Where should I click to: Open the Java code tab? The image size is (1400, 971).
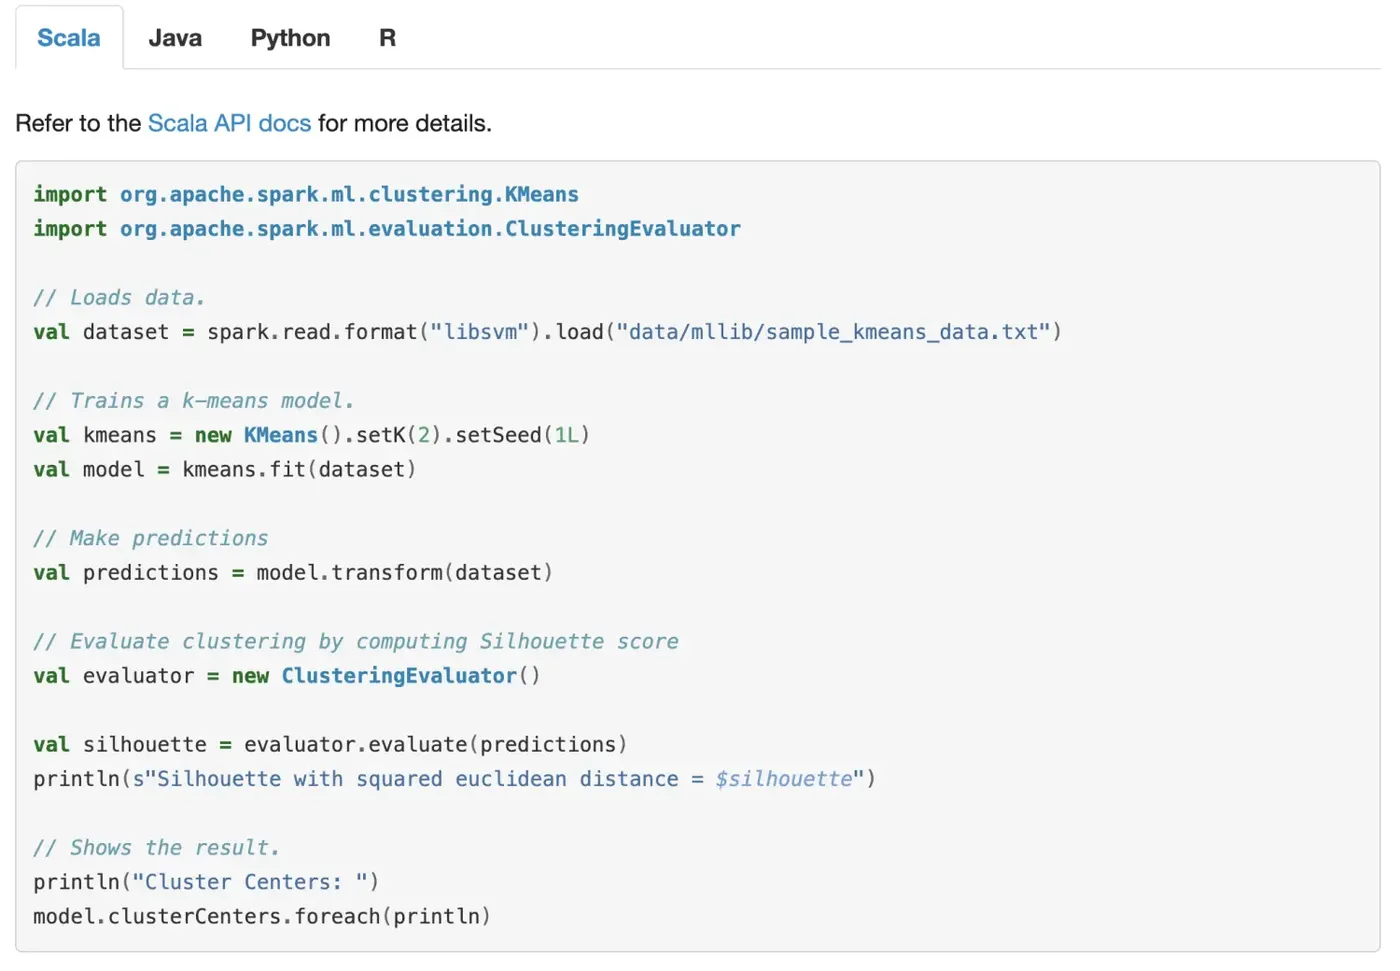175,38
